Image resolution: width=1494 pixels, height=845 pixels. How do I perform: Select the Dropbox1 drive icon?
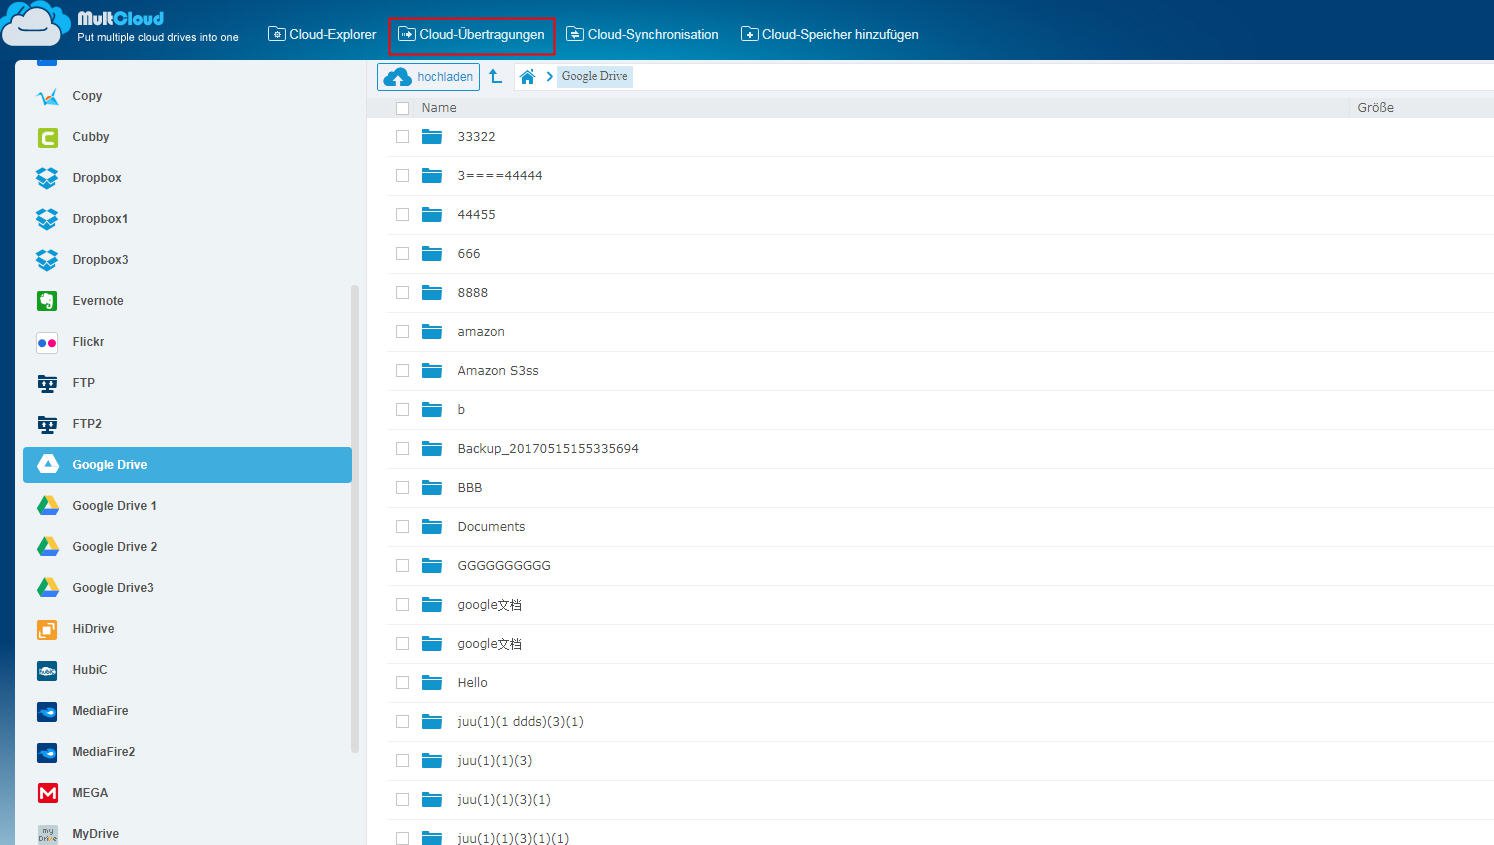[x=47, y=219]
